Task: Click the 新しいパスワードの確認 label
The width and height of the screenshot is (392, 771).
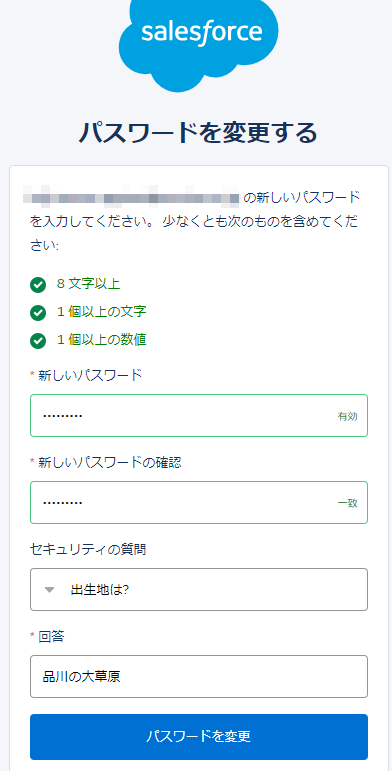Action: [110, 462]
